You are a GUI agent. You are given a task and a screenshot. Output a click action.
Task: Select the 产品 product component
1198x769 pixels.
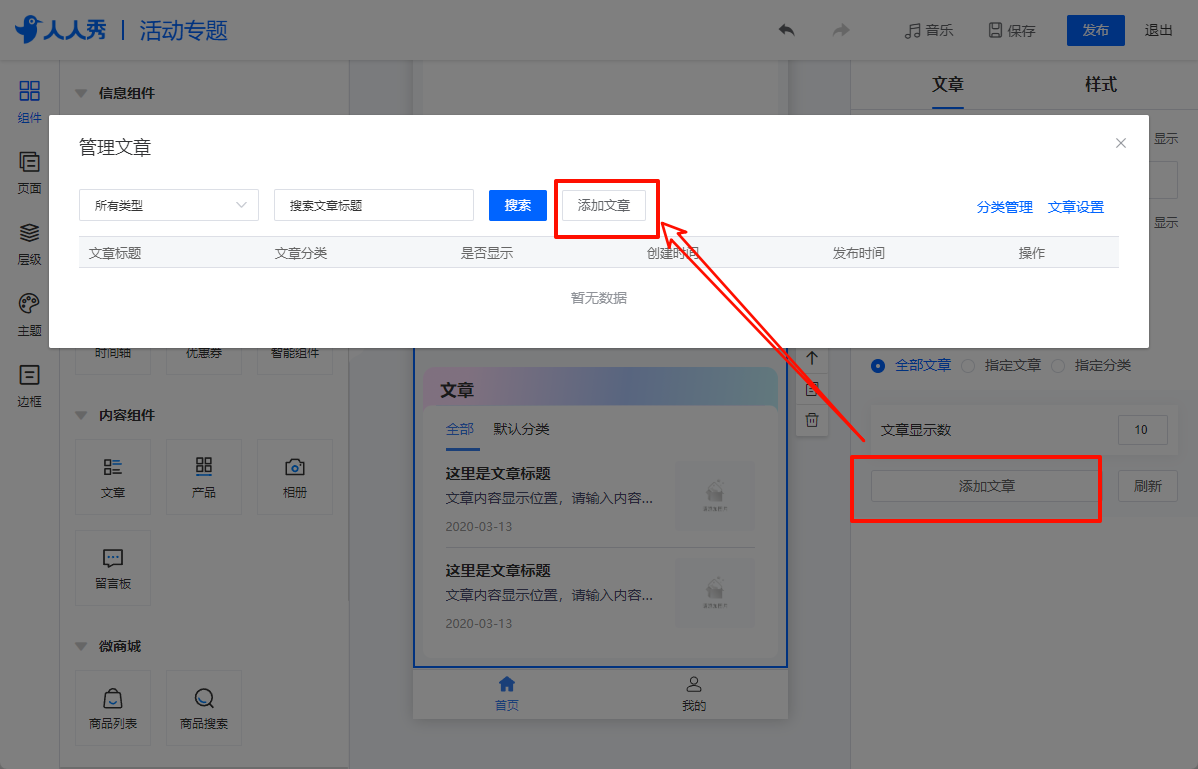click(x=204, y=477)
